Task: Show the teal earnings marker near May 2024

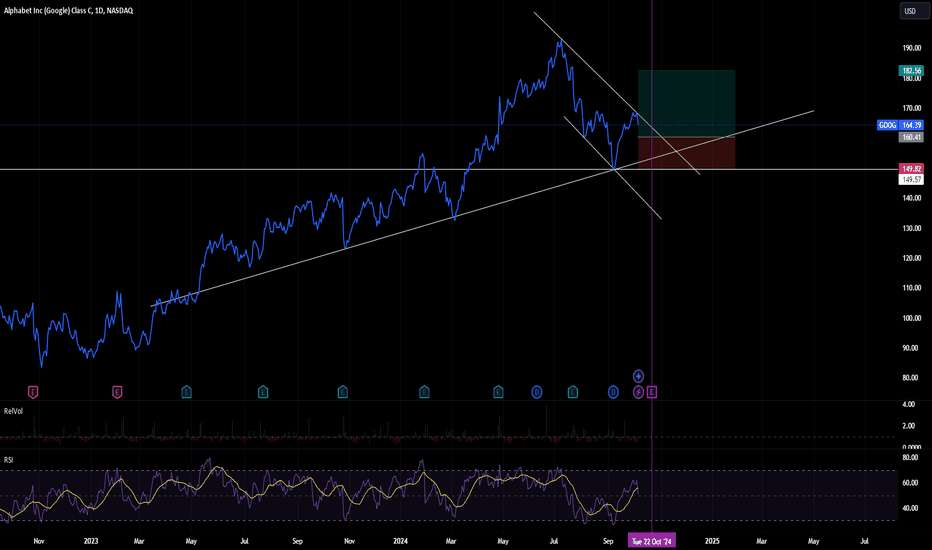Action: (498, 392)
